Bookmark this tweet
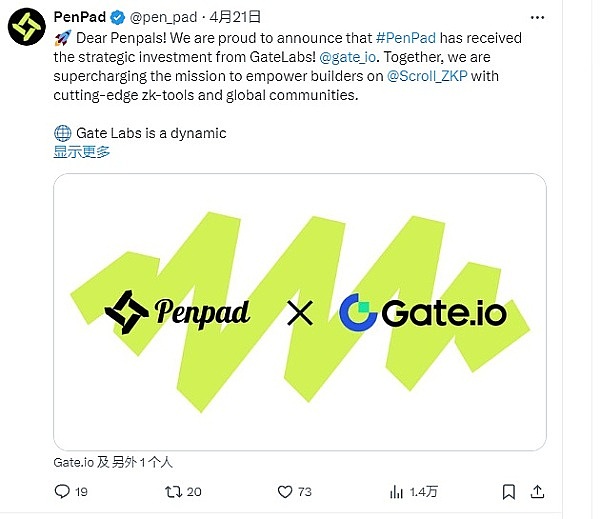Viewport: 600px width, 519px height. 511,491
